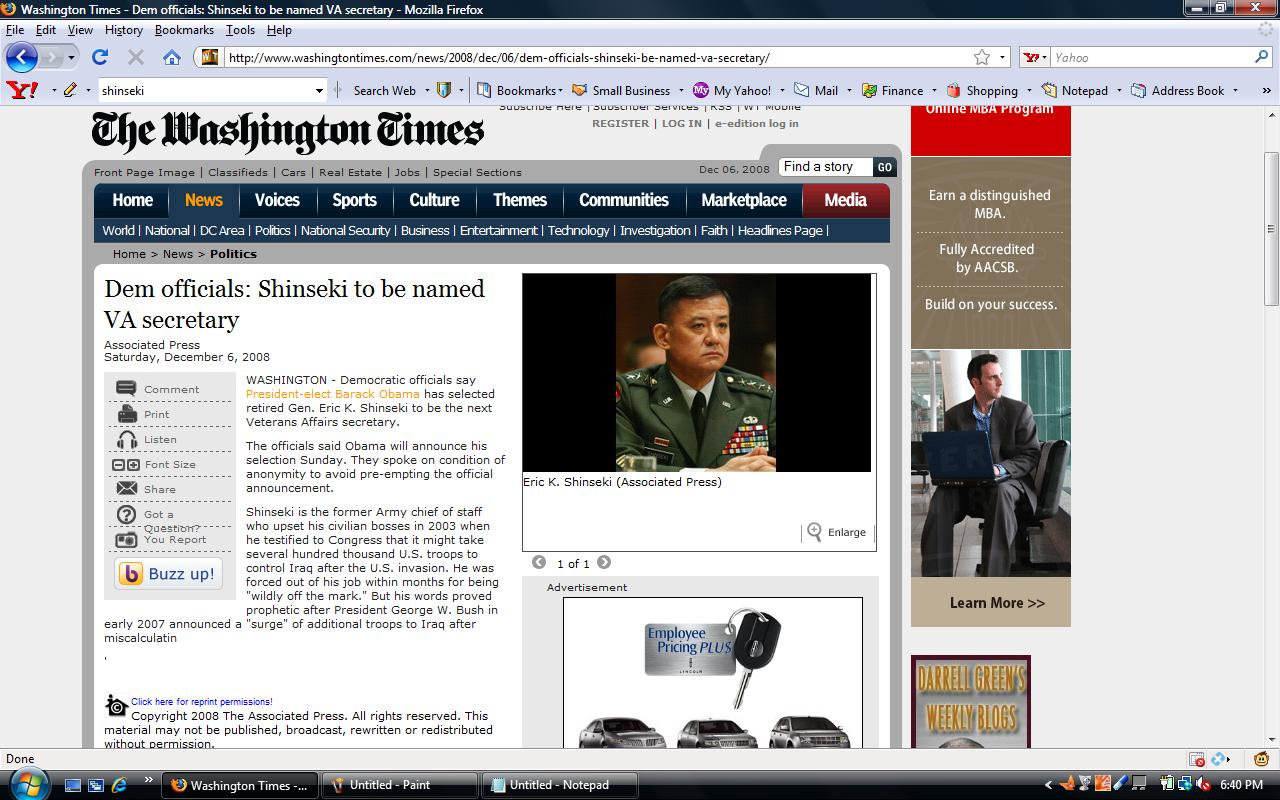Viewport: 1280px width, 800px height.
Task: Click the Yahoo! toolbar logo icon
Action: coord(22,90)
